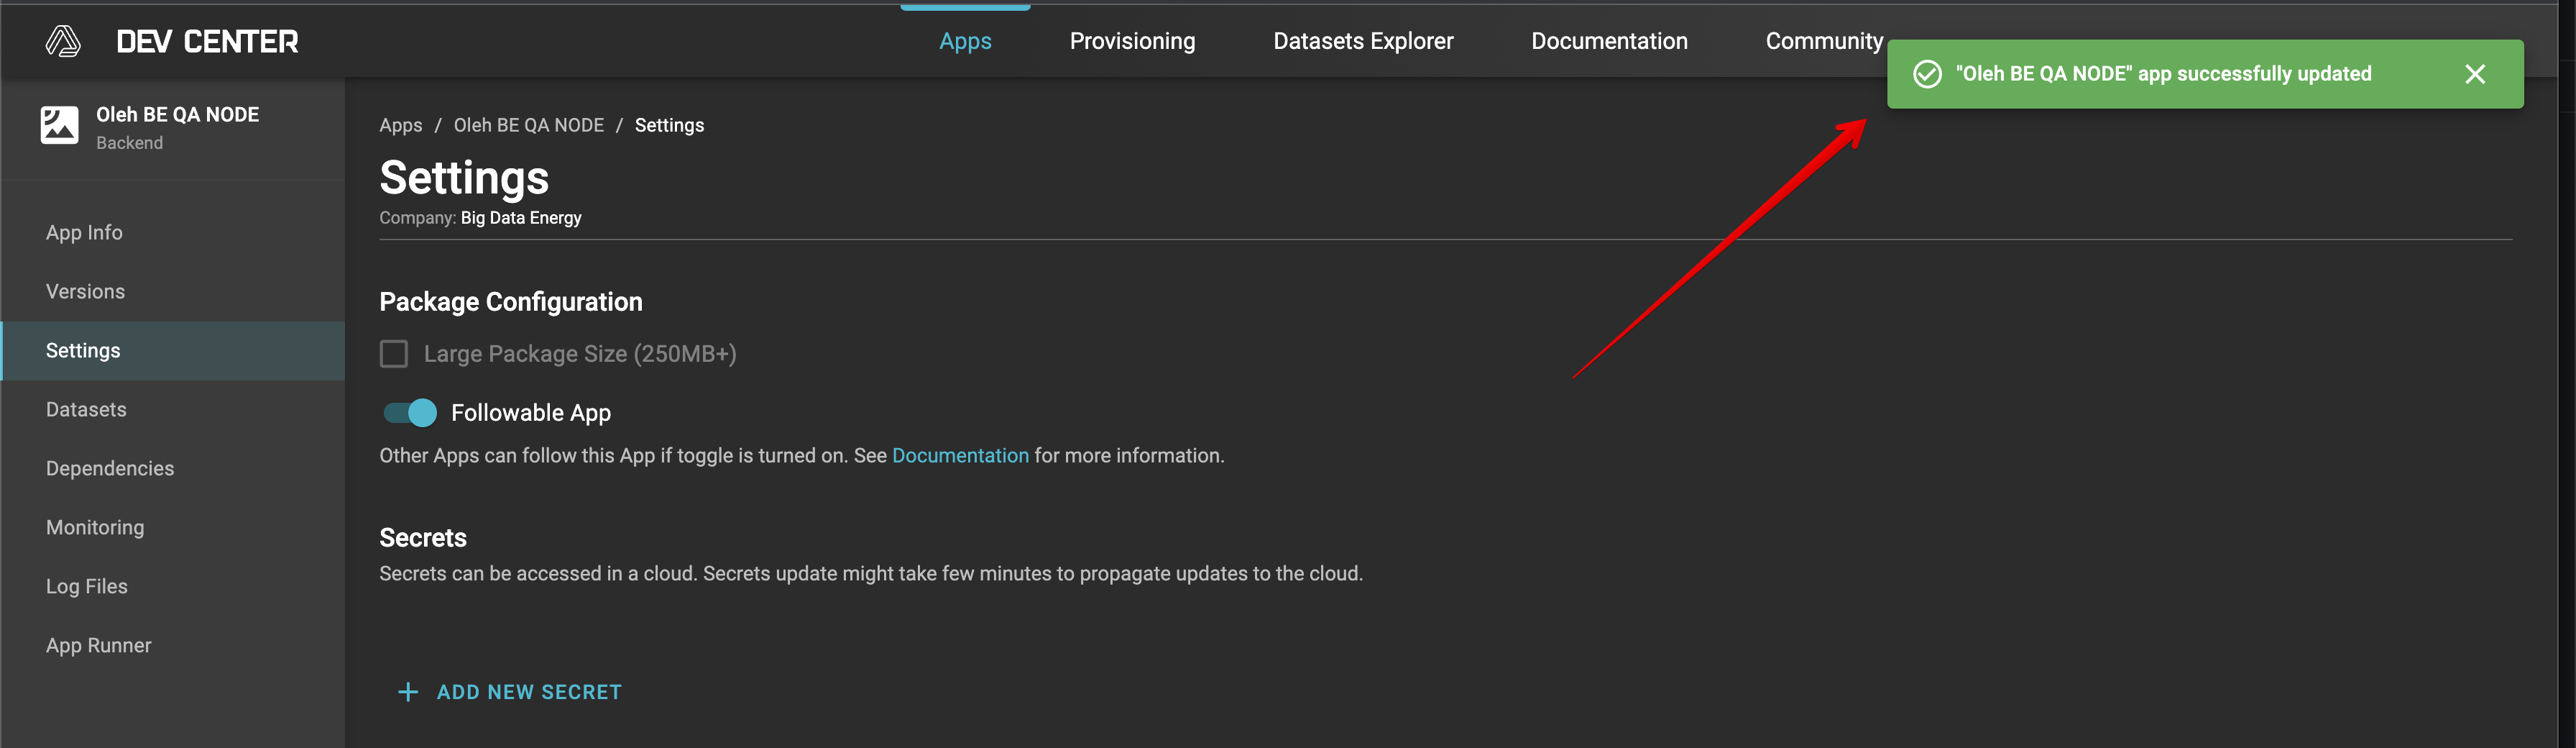This screenshot has height=748, width=2576.
Task: Enable the Large Package Size checkbox
Action: [394, 354]
